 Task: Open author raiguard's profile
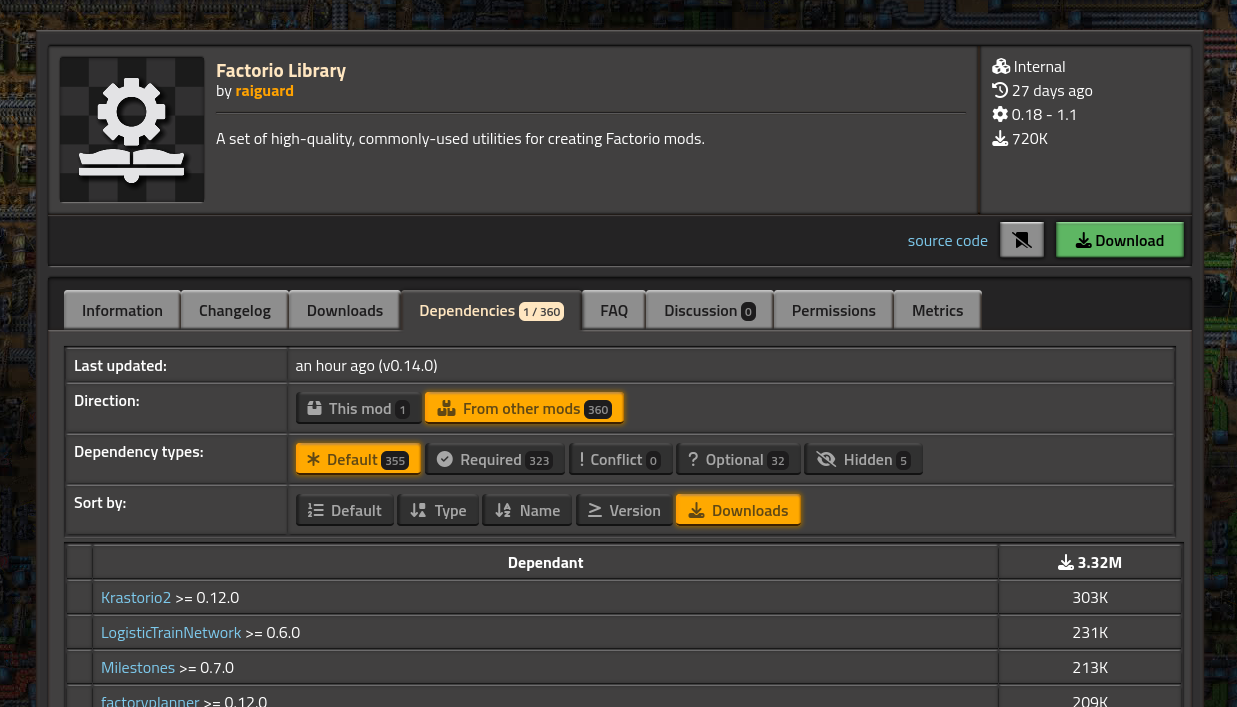(x=264, y=91)
